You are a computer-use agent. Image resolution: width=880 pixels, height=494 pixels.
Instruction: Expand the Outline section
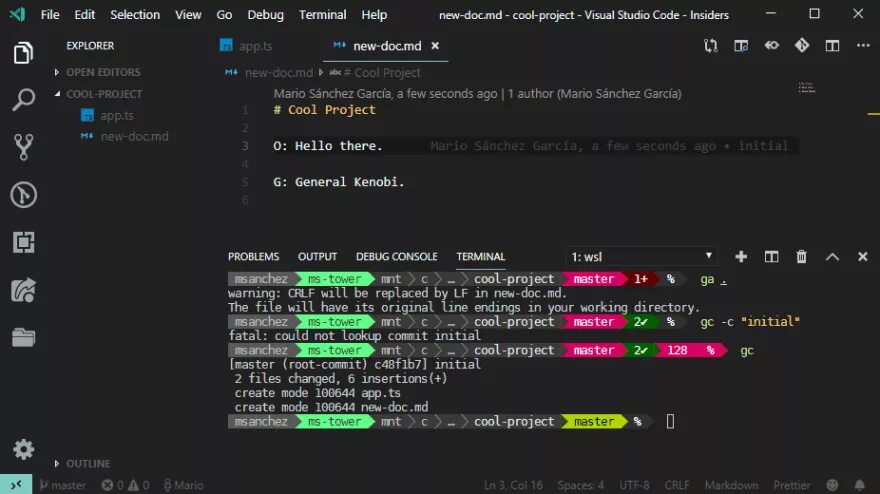[88, 464]
